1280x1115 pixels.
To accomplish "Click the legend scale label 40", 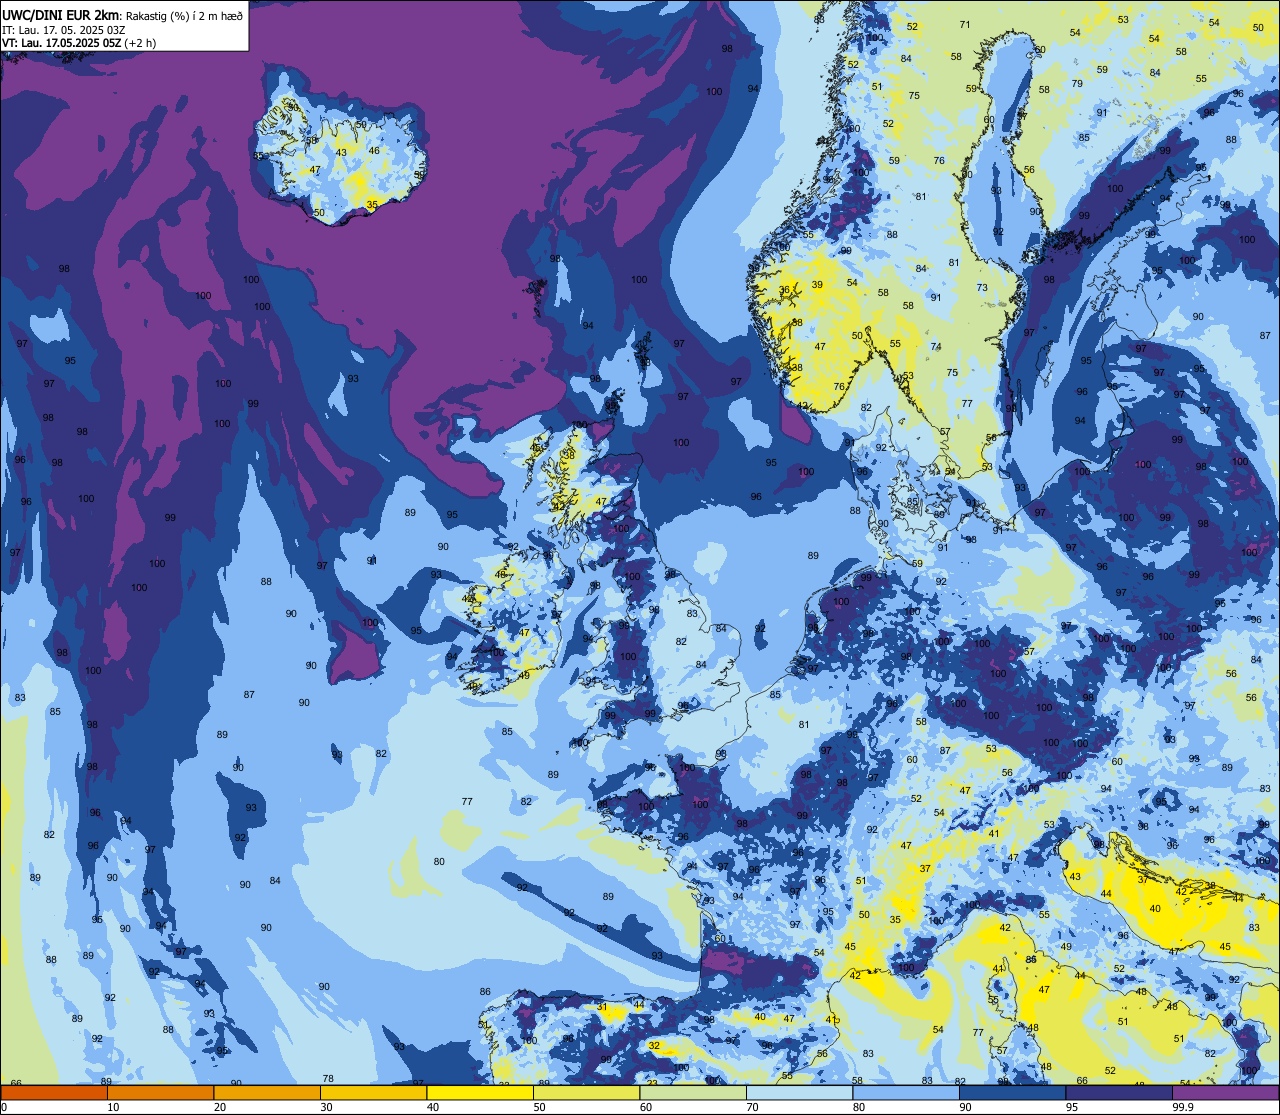I will pyautogui.click(x=433, y=1107).
